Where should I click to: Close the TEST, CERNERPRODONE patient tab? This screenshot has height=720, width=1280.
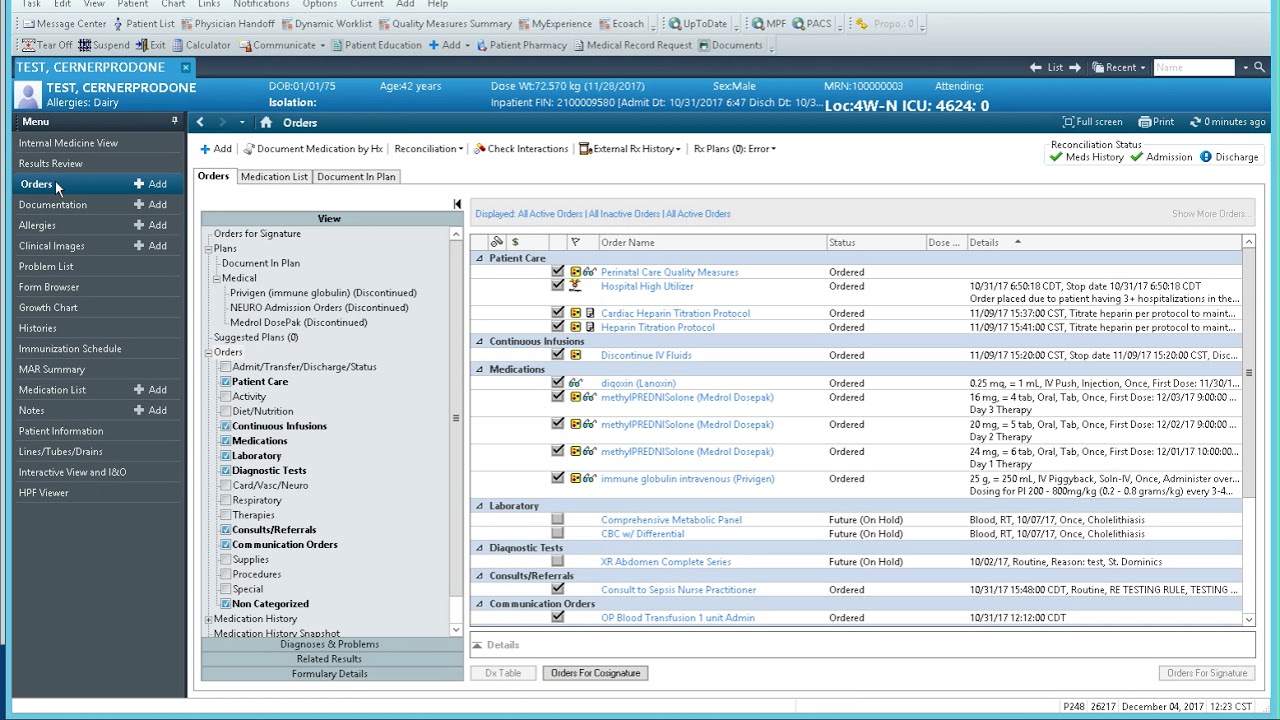click(x=185, y=67)
